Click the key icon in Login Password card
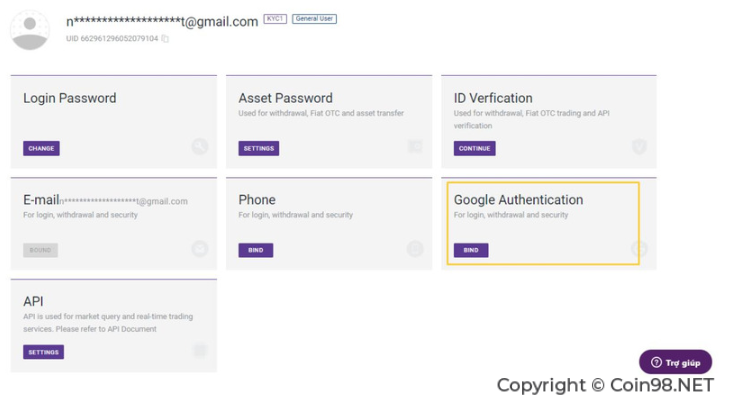The height and width of the screenshot is (401, 731). point(200,146)
